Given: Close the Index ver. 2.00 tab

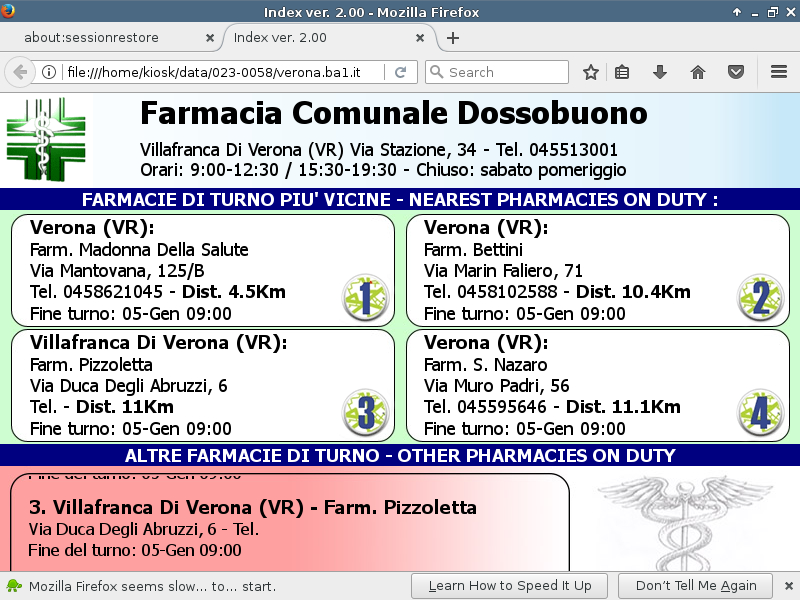Looking at the screenshot, I should click(x=422, y=38).
